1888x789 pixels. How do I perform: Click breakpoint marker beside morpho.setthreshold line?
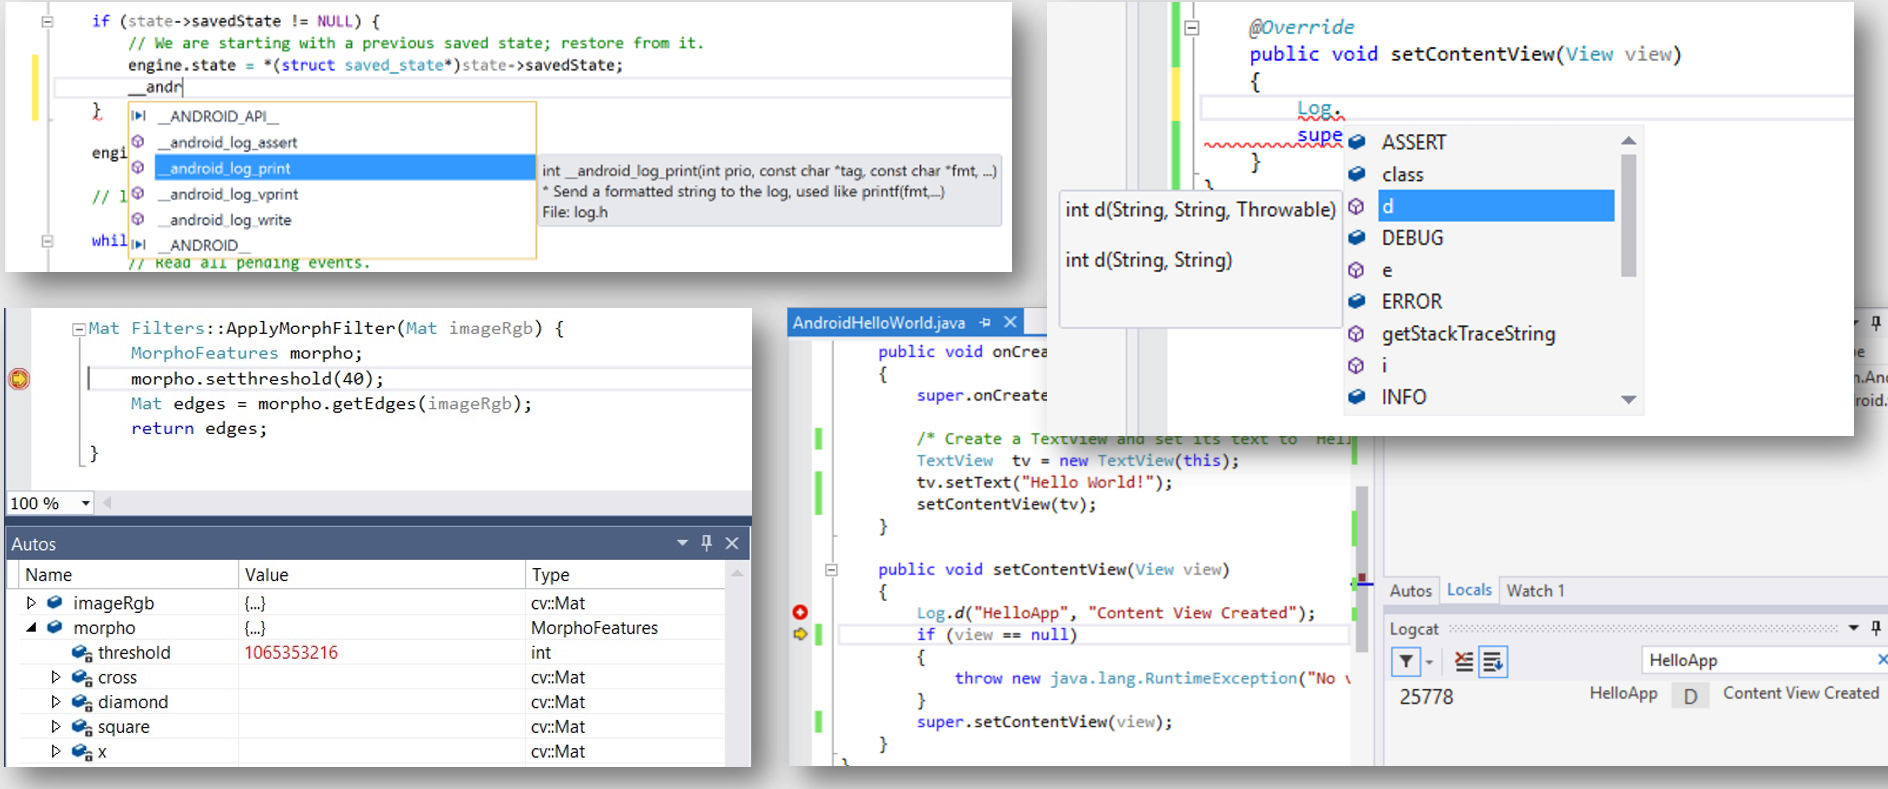[x=19, y=379]
